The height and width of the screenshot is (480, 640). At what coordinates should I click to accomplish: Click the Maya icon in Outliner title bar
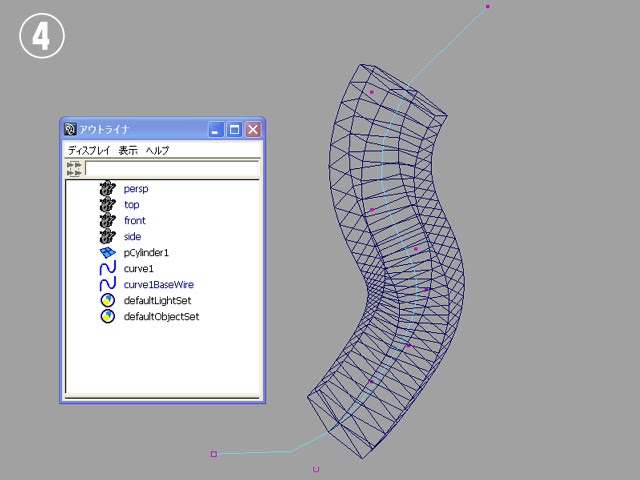(x=70, y=129)
